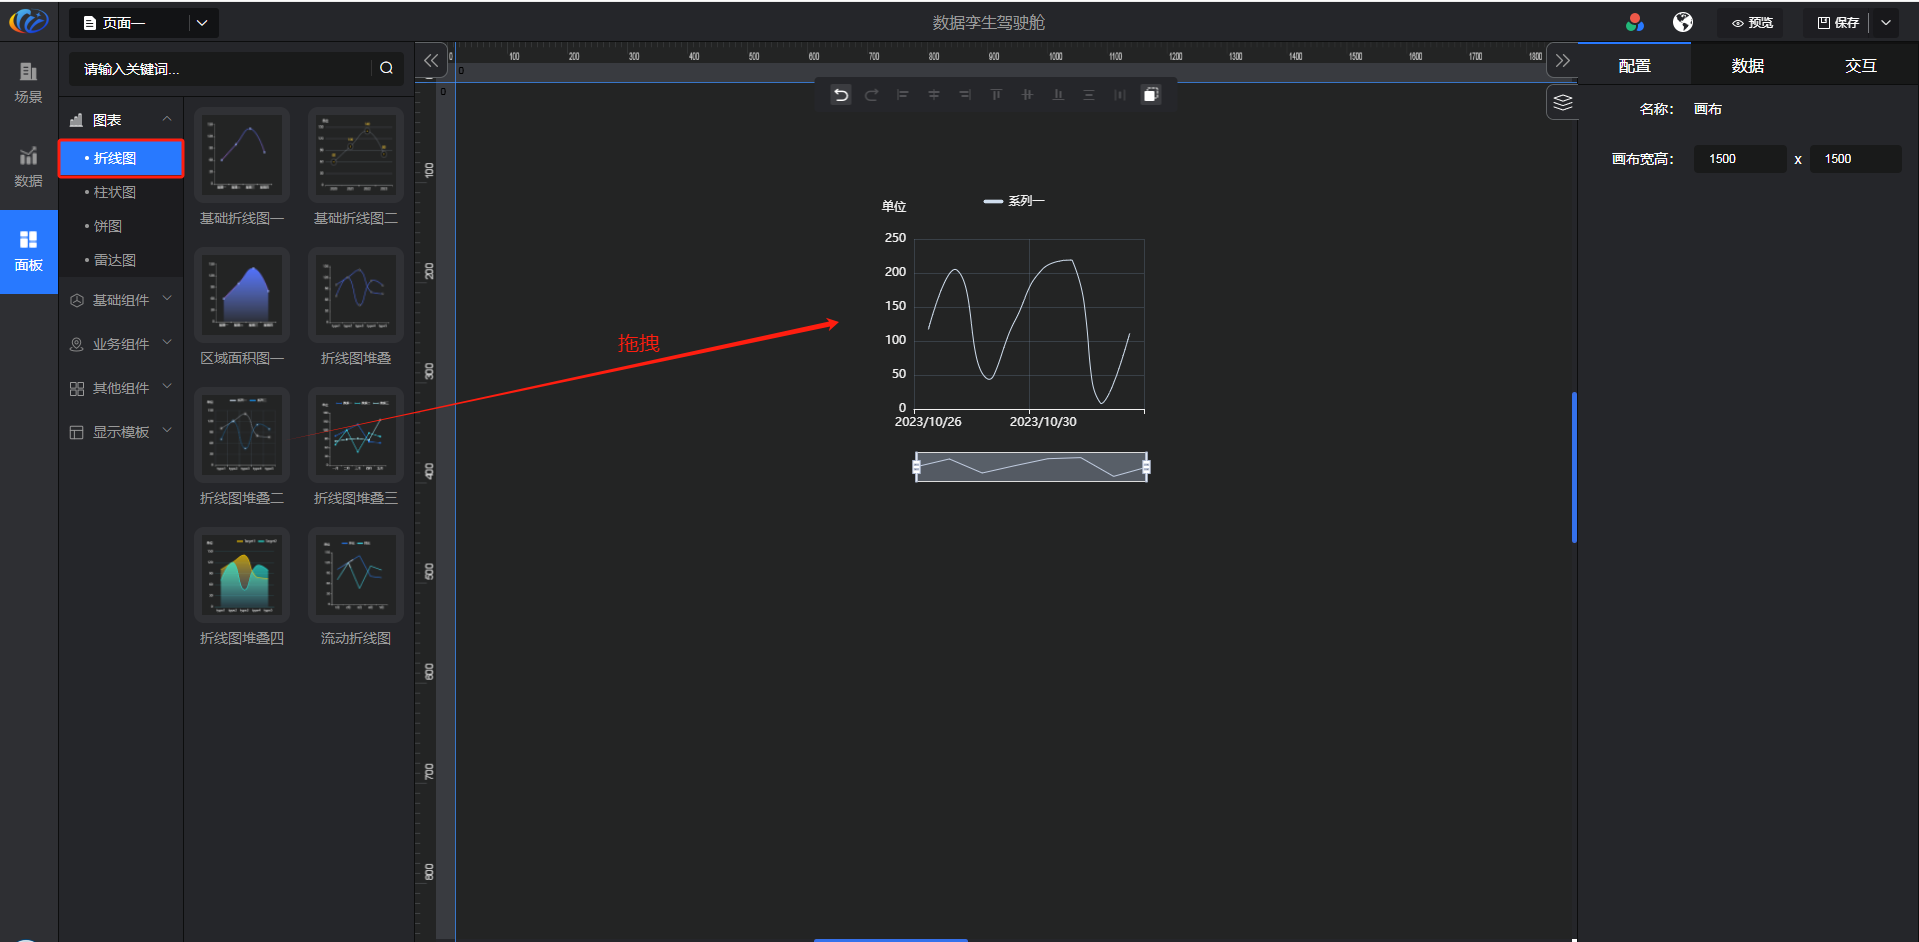Click the 预览 preview button
Screen dimensions: 1919x942
[x=1752, y=23]
